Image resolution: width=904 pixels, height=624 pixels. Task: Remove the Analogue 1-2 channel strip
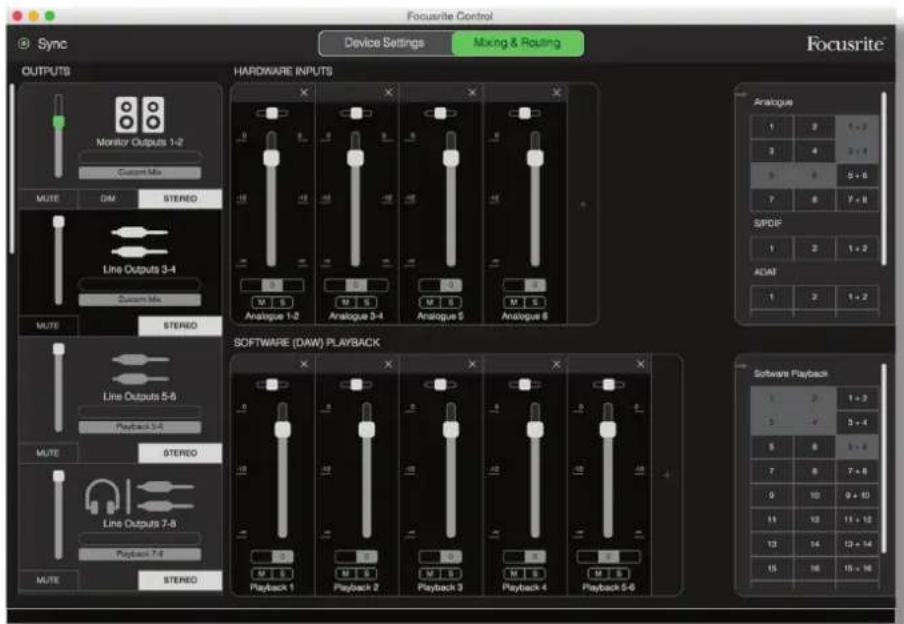(x=304, y=92)
